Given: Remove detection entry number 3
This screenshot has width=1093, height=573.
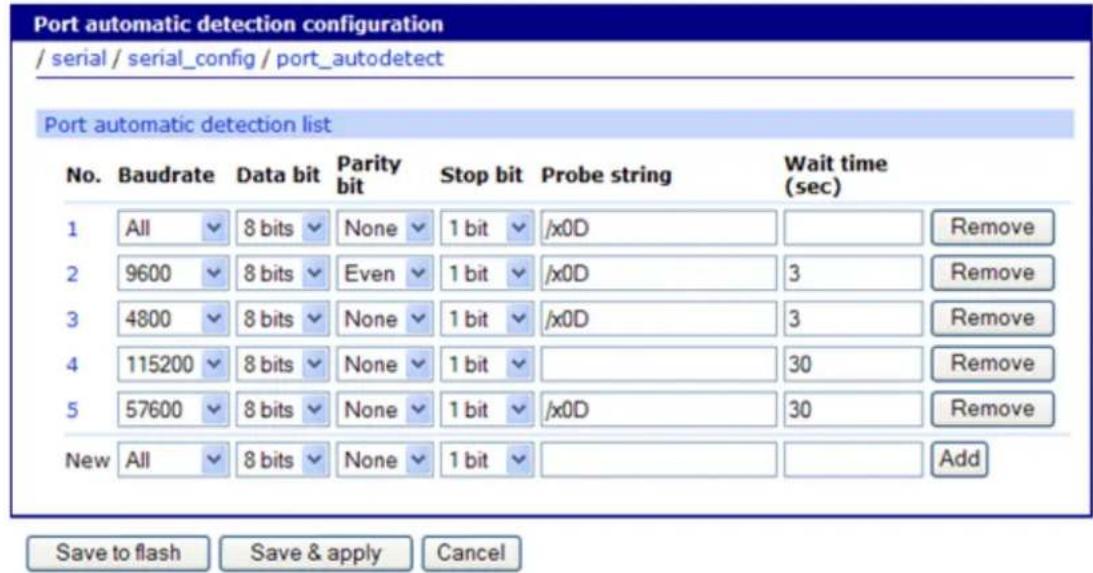Looking at the screenshot, I should (x=993, y=318).
